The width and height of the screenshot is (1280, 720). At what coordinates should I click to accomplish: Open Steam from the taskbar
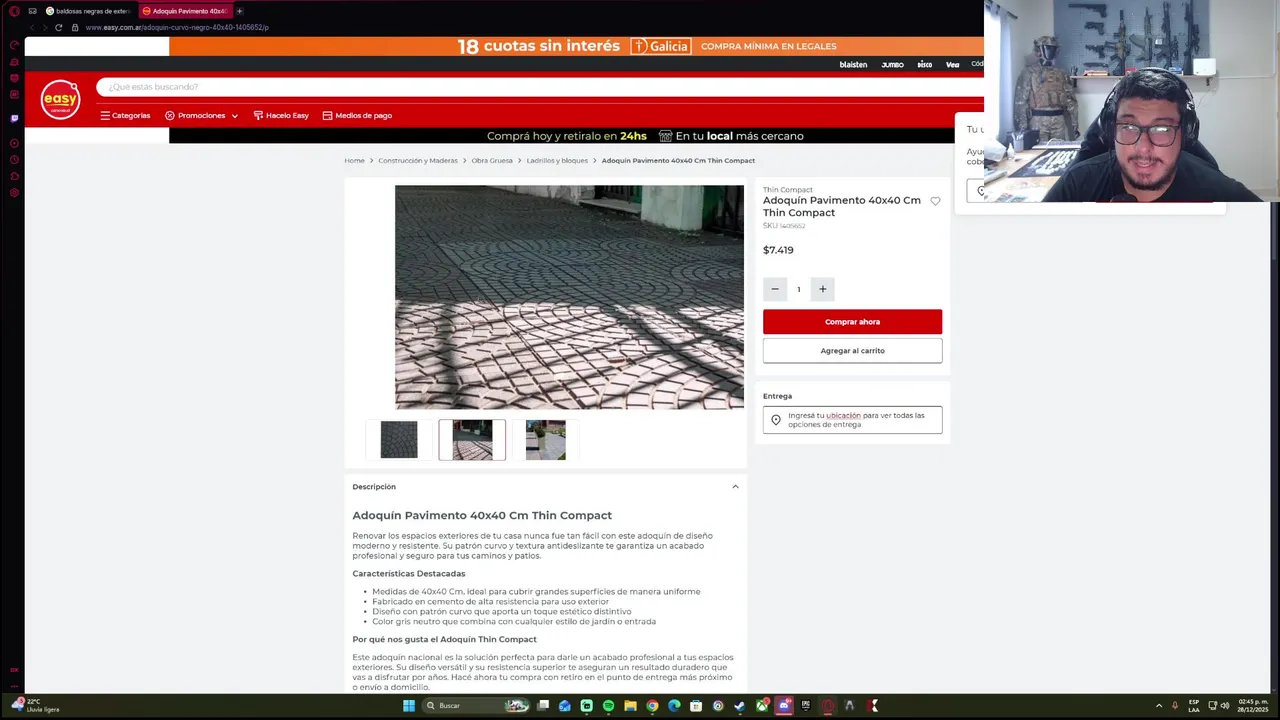tap(740, 706)
